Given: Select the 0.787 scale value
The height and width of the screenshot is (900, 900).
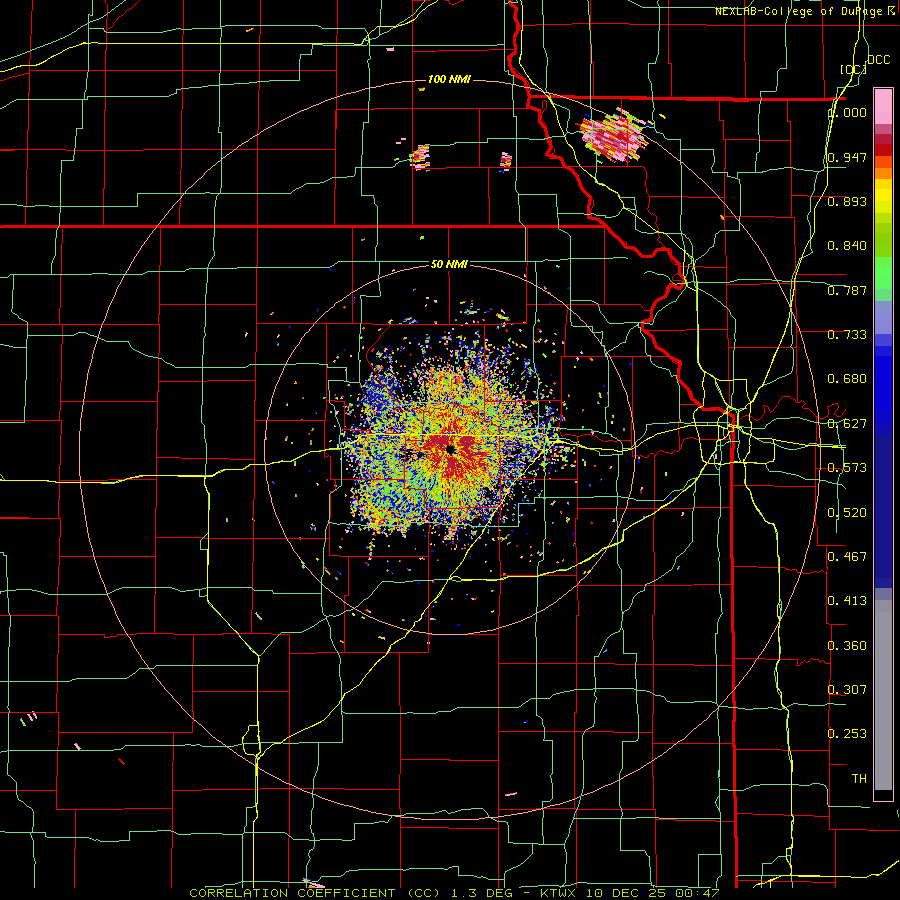Looking at the screenshot, I should [x=847, y=290].
